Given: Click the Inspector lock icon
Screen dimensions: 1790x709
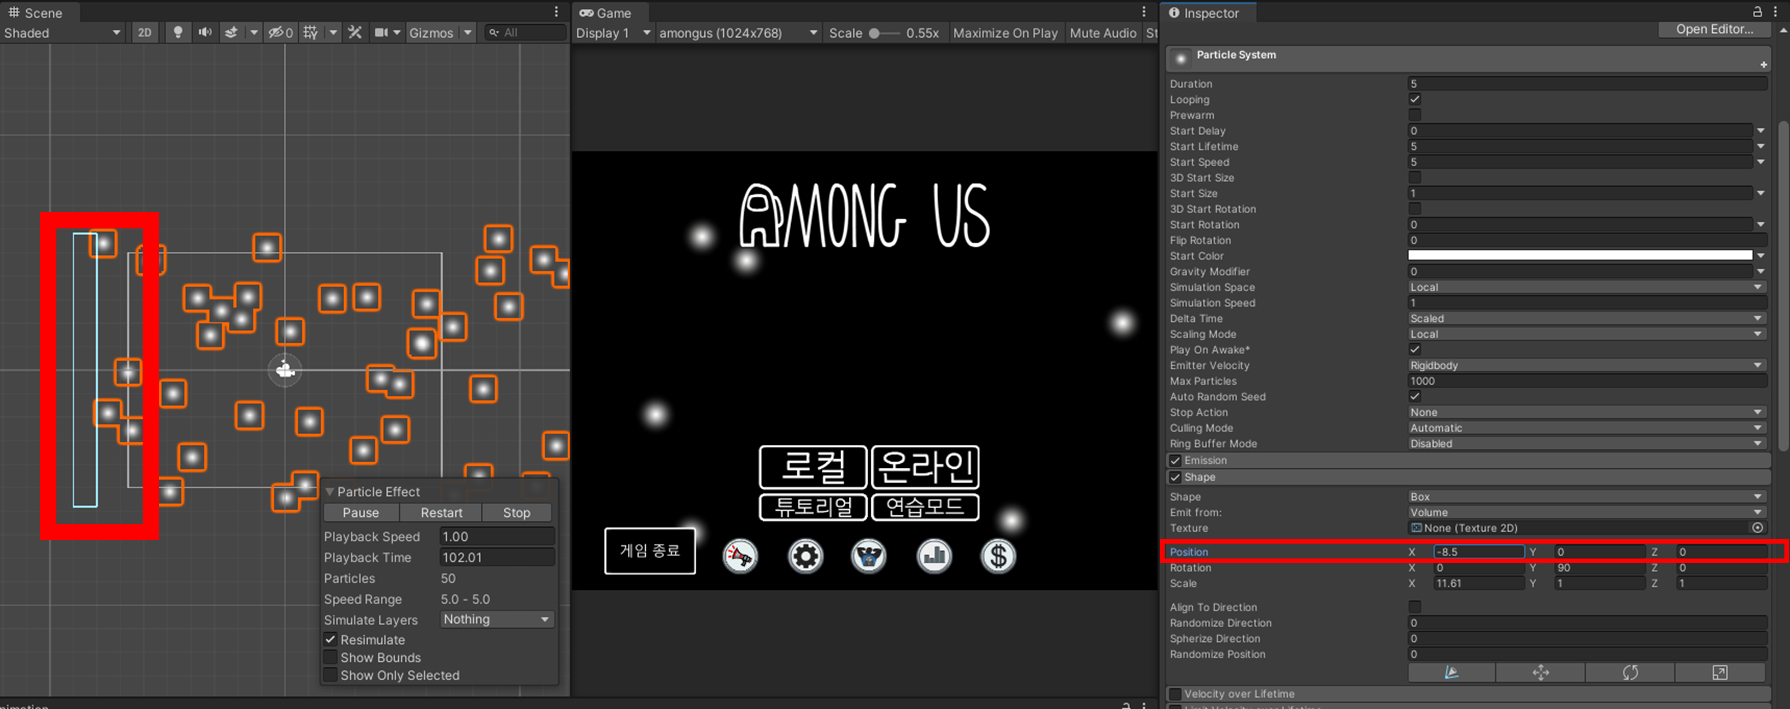Looking at the screenshot, I should click(x=1757, y=12).
